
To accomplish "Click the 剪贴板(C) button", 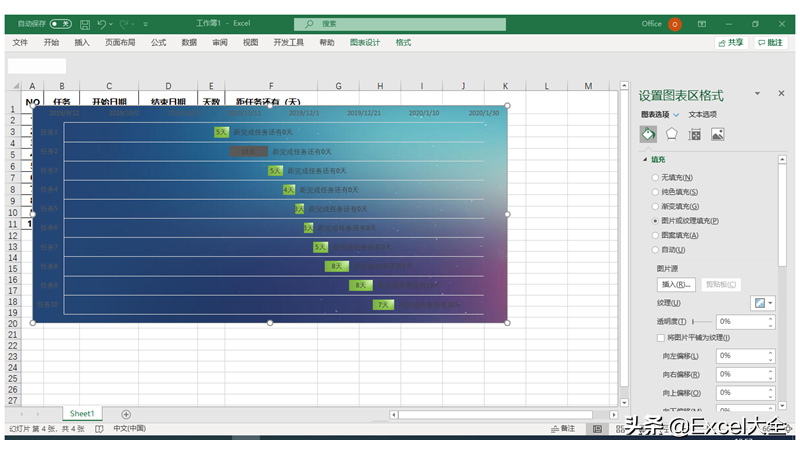I will coord(721,285).
